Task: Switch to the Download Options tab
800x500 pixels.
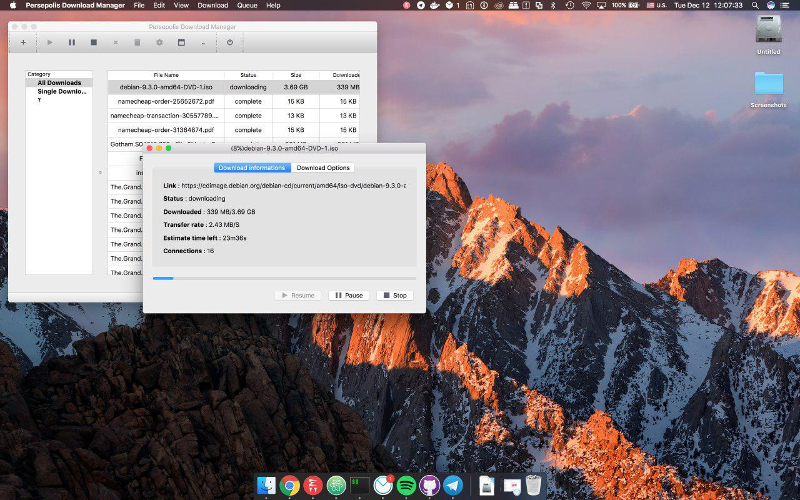Action: point(323,168)
